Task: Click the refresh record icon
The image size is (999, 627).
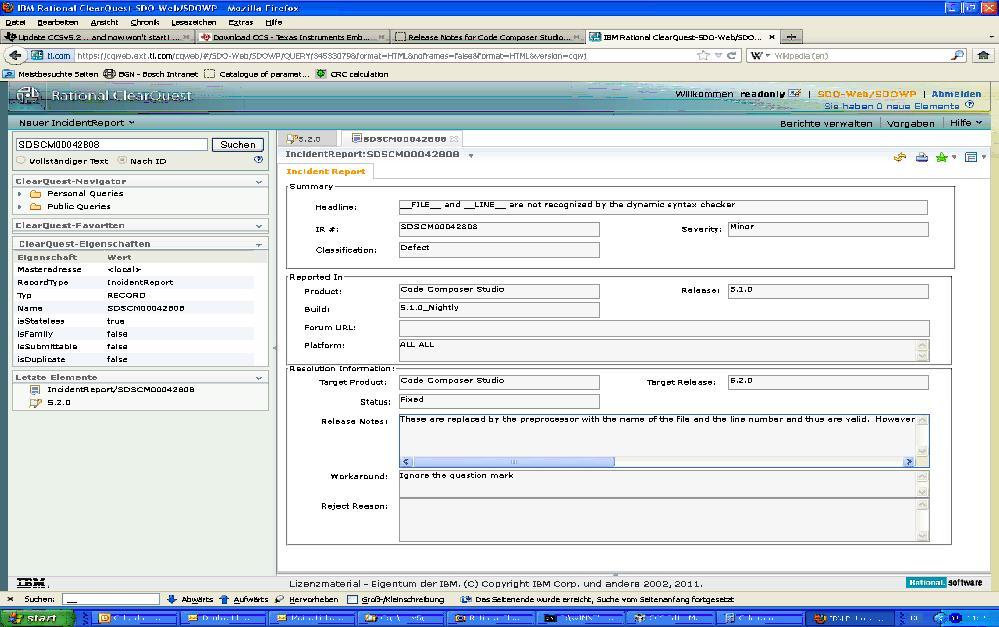Action: point(900,157)
